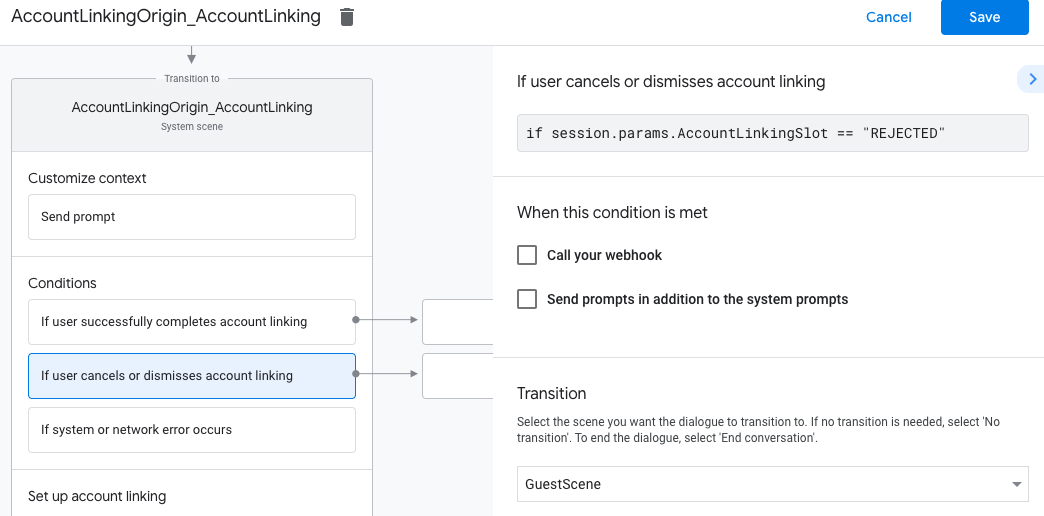This screenshot has height=516, width=1044.
Task: Click connector dot on successful linking condition
Action: pos(356,320)
